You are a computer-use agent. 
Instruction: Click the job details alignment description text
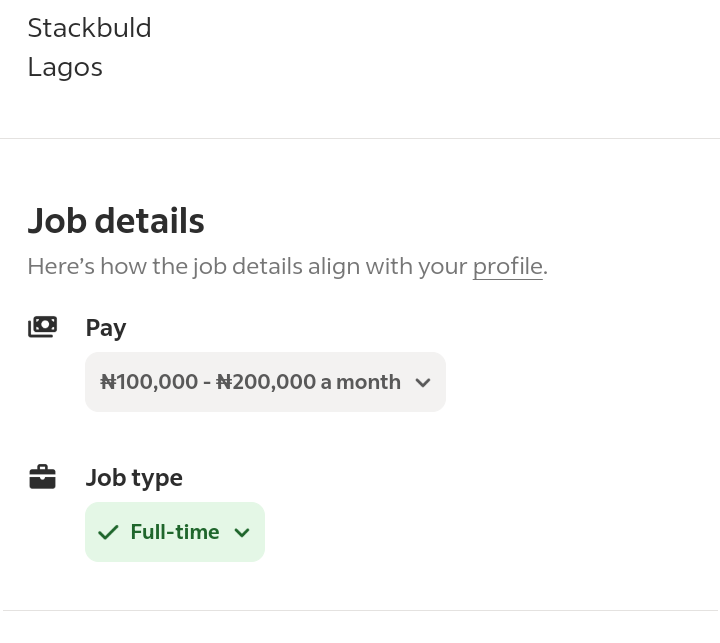point(287,267)
